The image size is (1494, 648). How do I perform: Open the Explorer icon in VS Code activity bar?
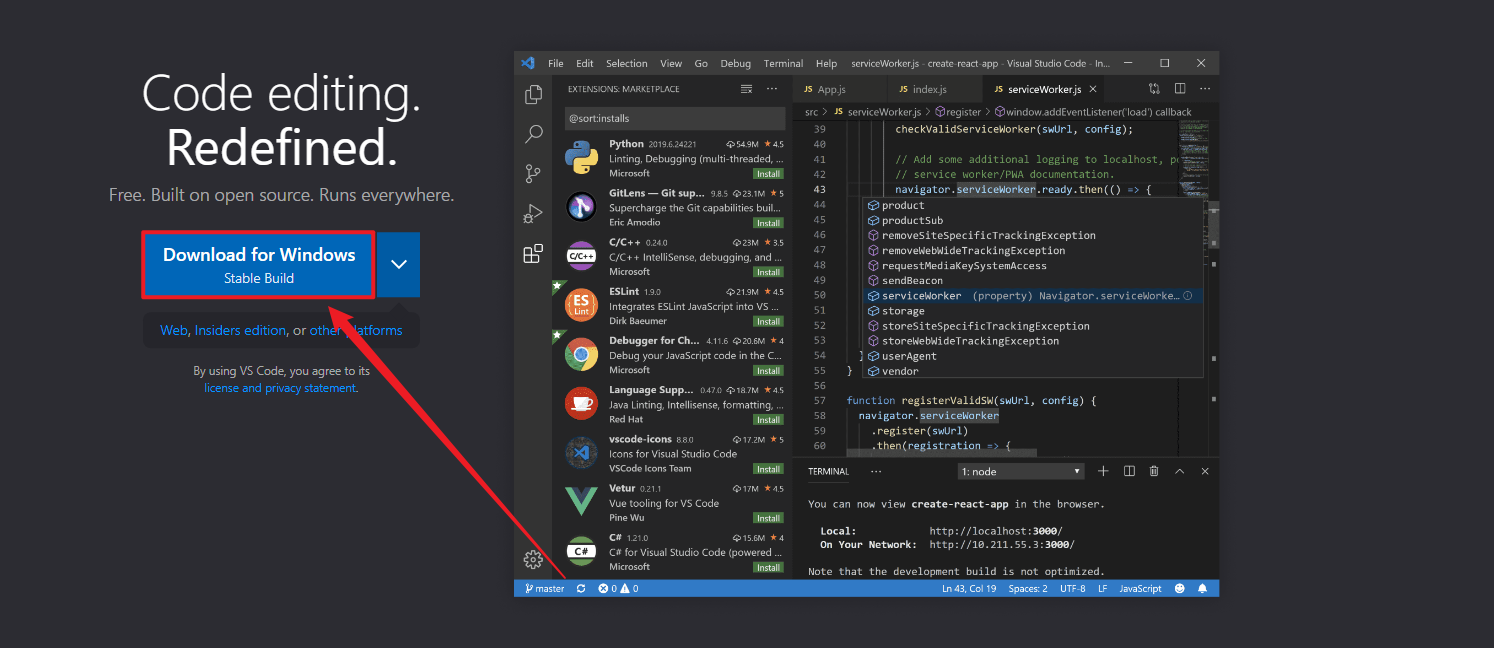click(x=533, y=95)
